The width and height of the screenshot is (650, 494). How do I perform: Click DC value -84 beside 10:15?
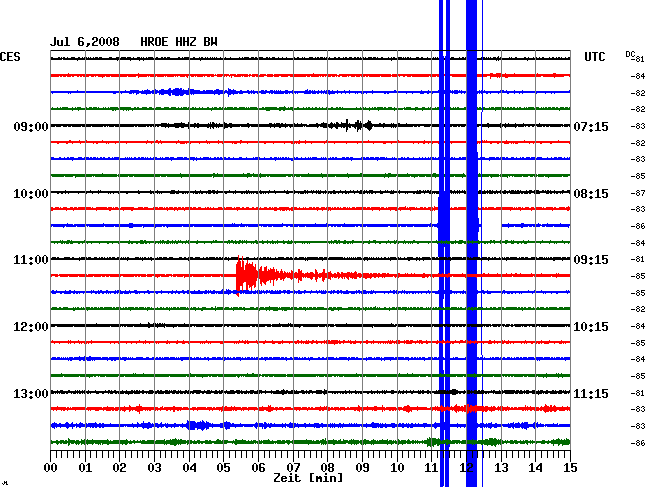pos(638,326)
